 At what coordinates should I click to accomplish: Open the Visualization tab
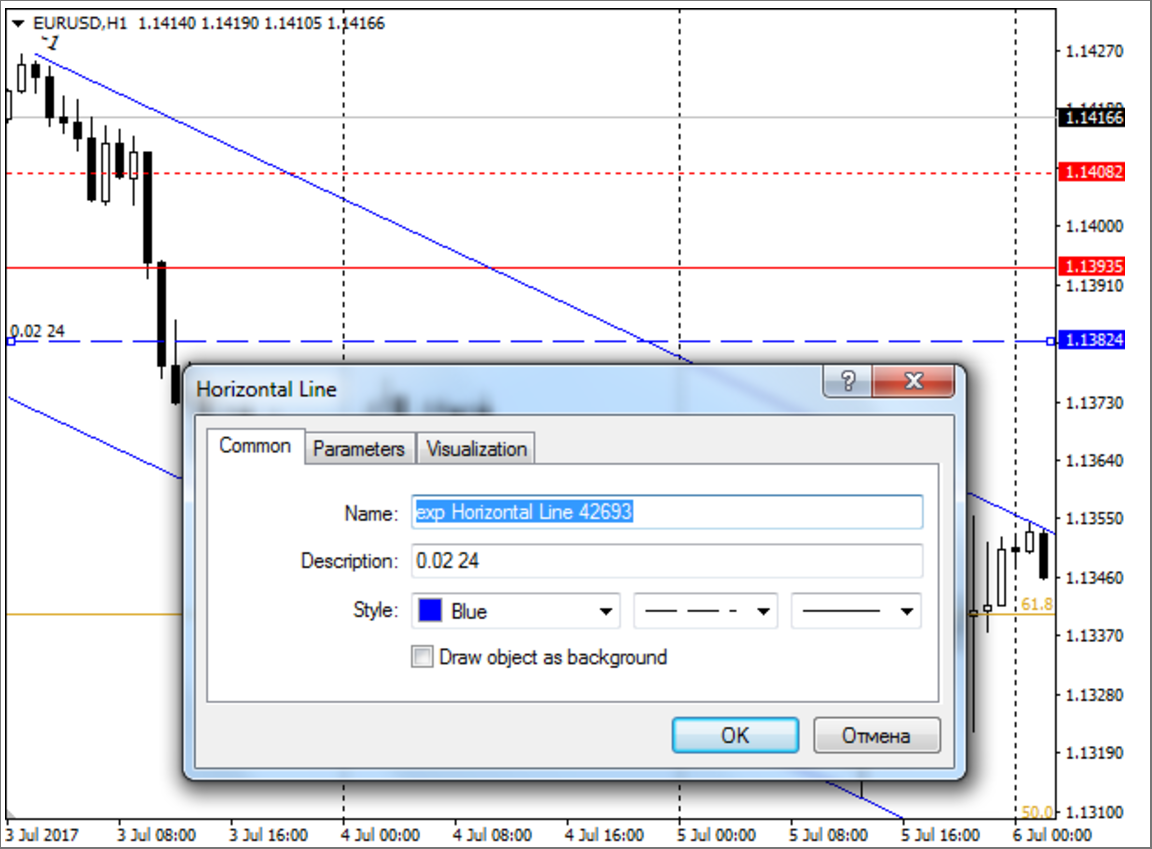476,449
